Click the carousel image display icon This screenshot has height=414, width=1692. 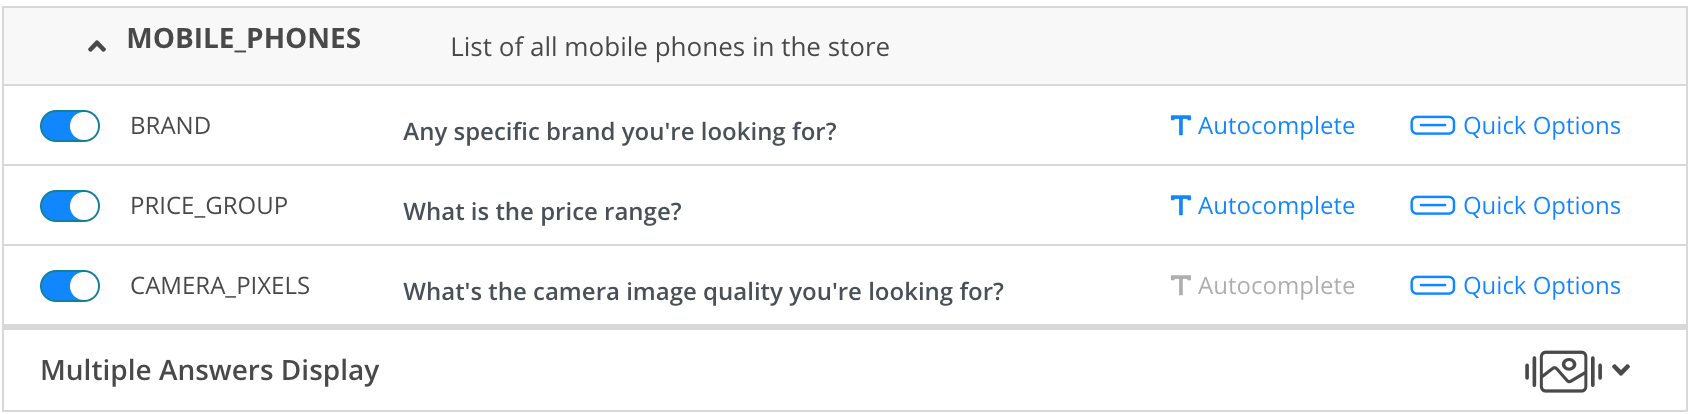coord(1563,371)
